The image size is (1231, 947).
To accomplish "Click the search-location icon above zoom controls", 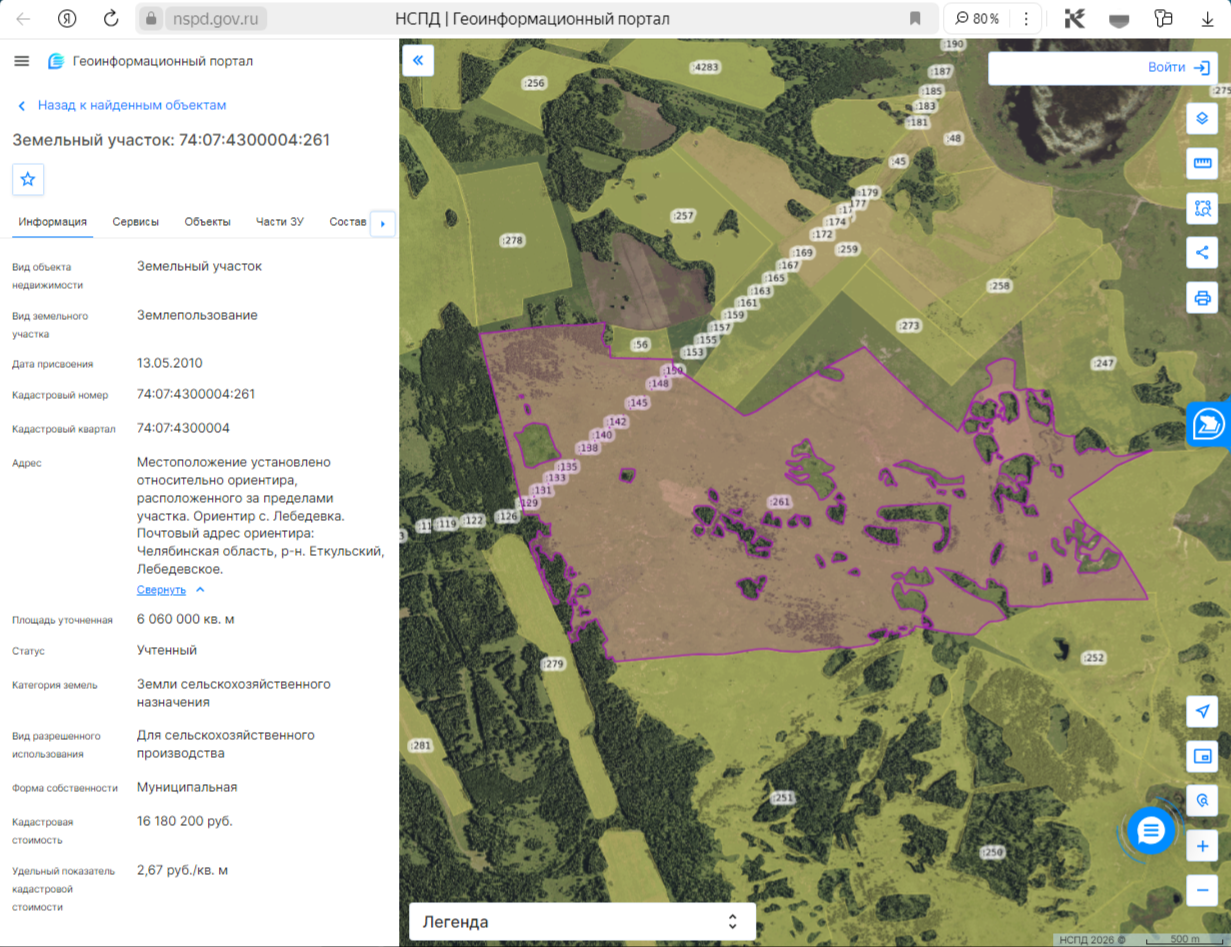I will pos(1202,801).
